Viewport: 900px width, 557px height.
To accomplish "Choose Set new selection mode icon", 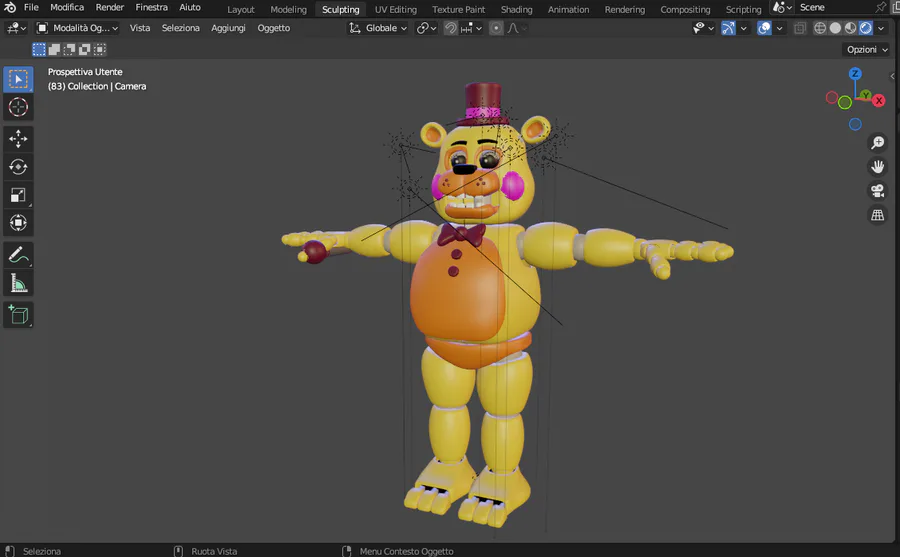I will tap(39, 50).
